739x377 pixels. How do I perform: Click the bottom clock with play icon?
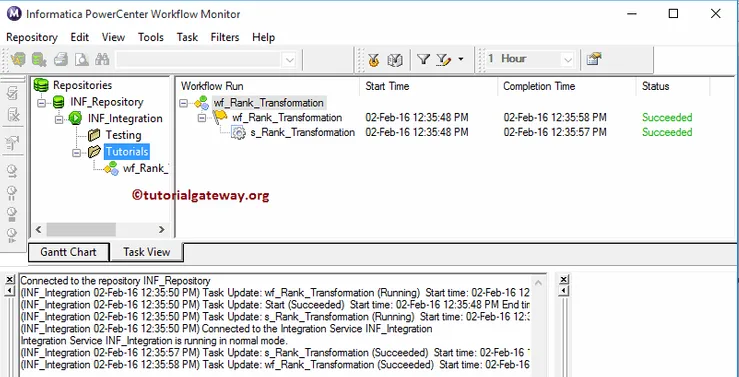coord(13,234)
